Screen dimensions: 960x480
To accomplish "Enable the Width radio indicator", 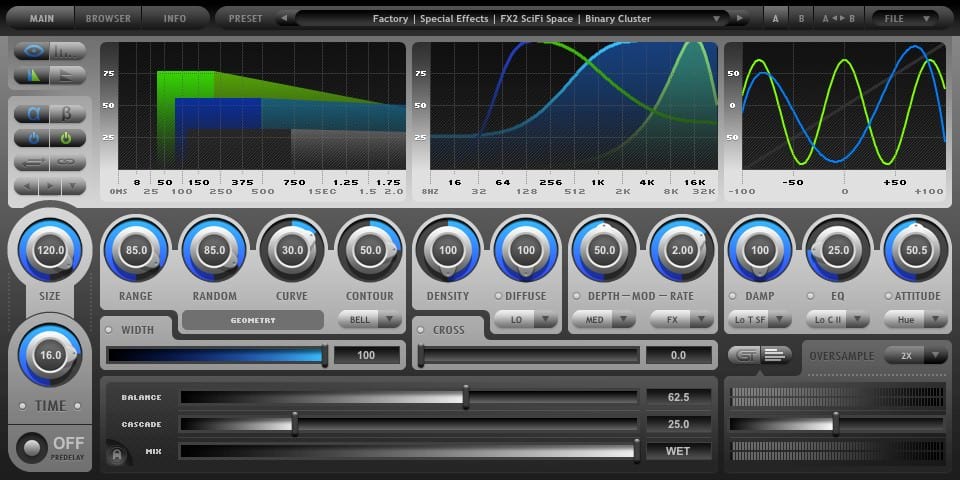I will pyautogui.click(x=109, y=330).
